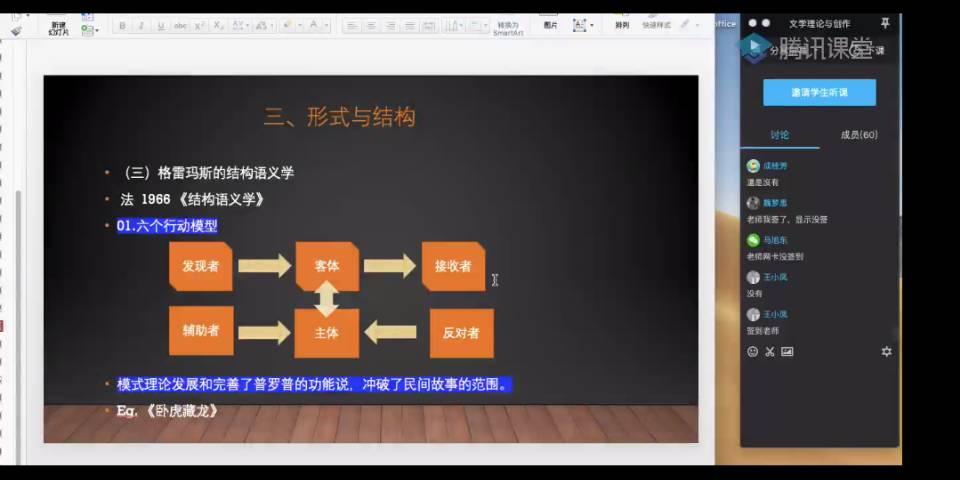Click the 新建幻灯片 button
This screenshot has width=960, height=480.
pos(57,26)
